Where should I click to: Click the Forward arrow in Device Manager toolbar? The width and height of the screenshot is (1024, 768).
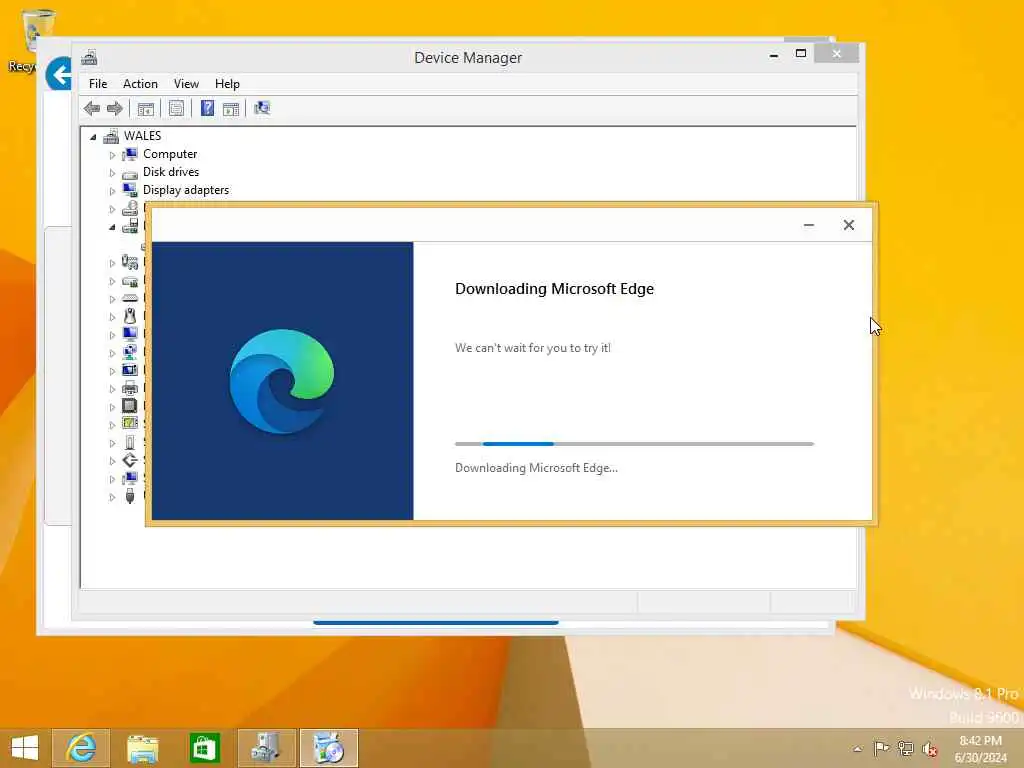point(115,108)
